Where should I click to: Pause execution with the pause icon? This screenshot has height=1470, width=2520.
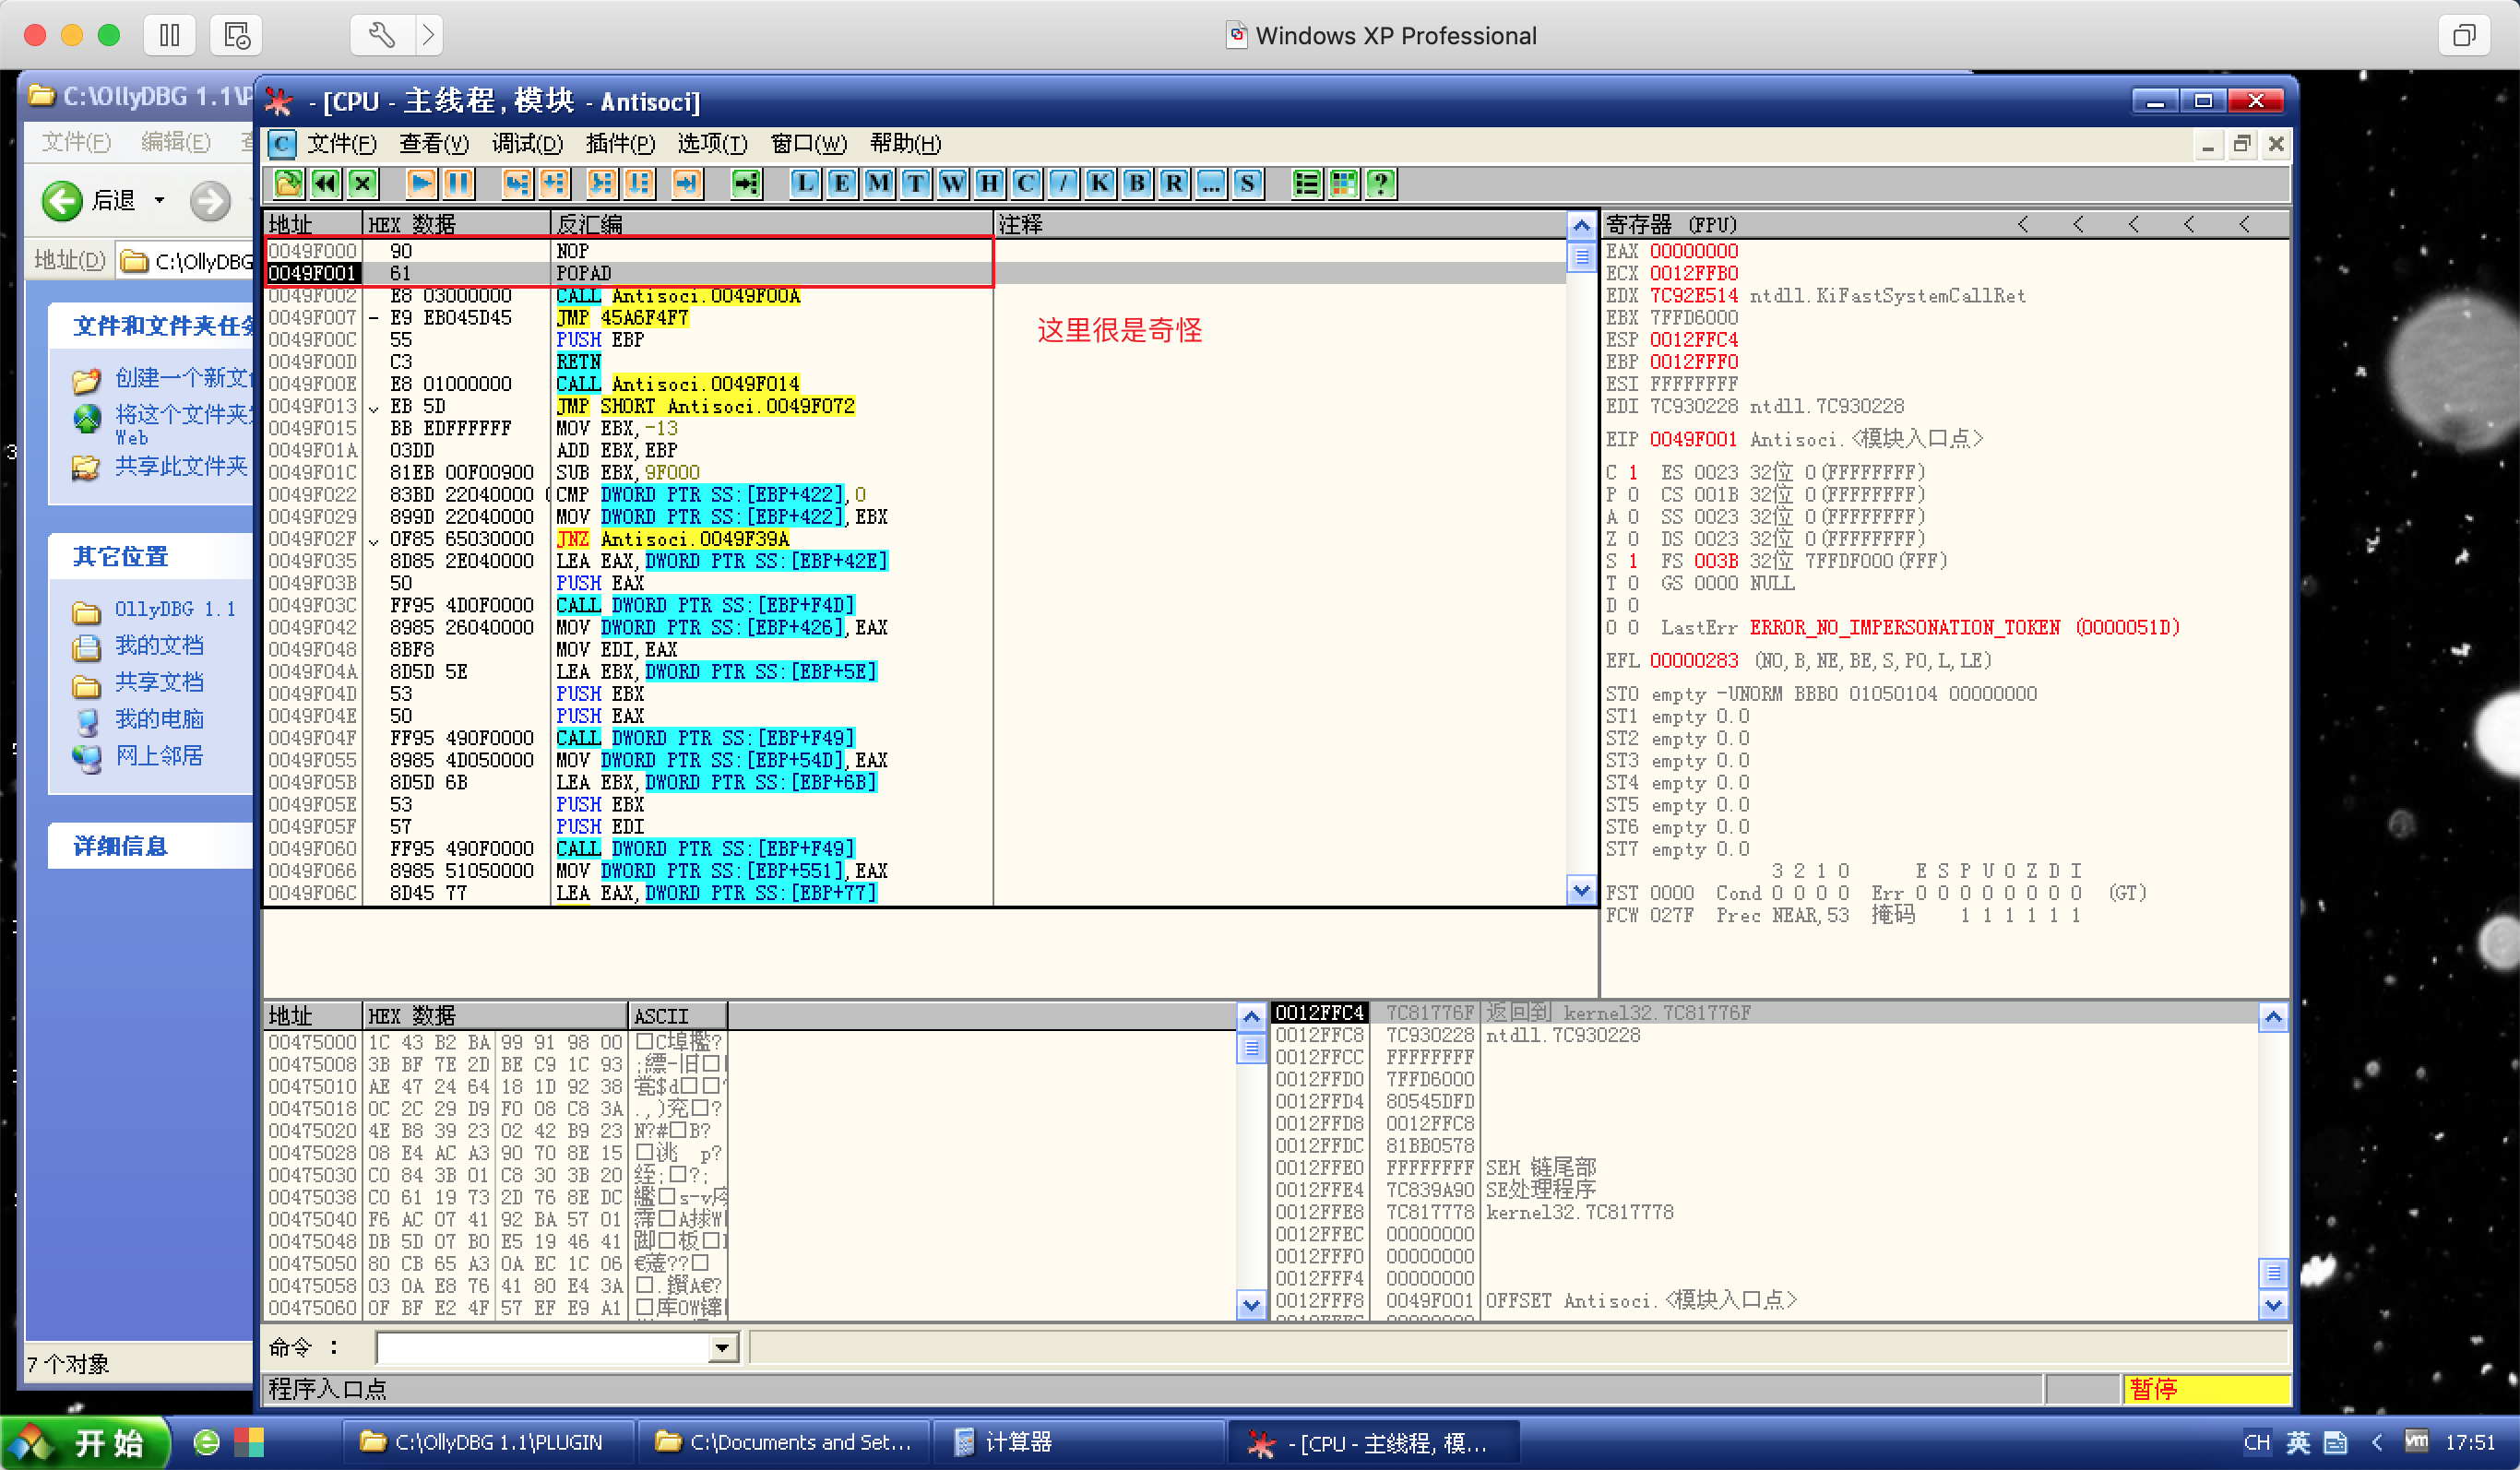[458, 183]
